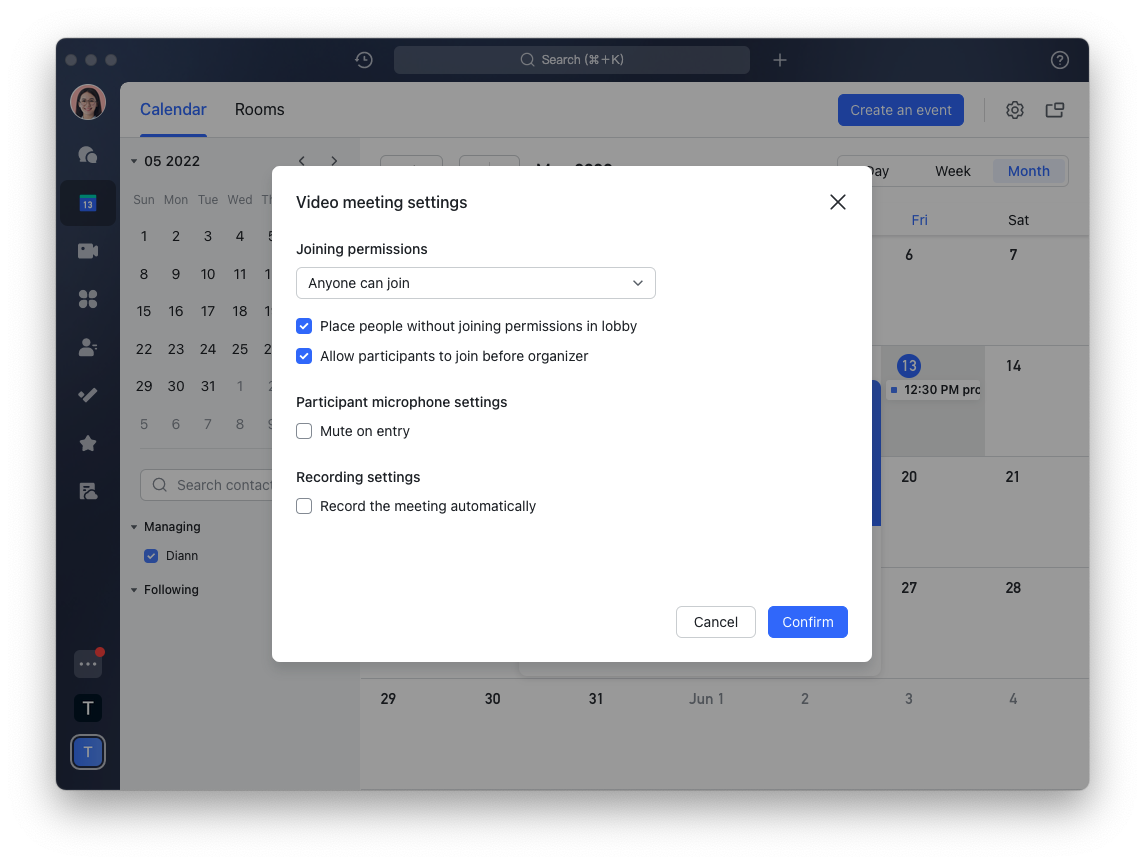This screenshot has width=1145, height=864.
Task: Open calendar settings gear icon
Action: 1015,110
